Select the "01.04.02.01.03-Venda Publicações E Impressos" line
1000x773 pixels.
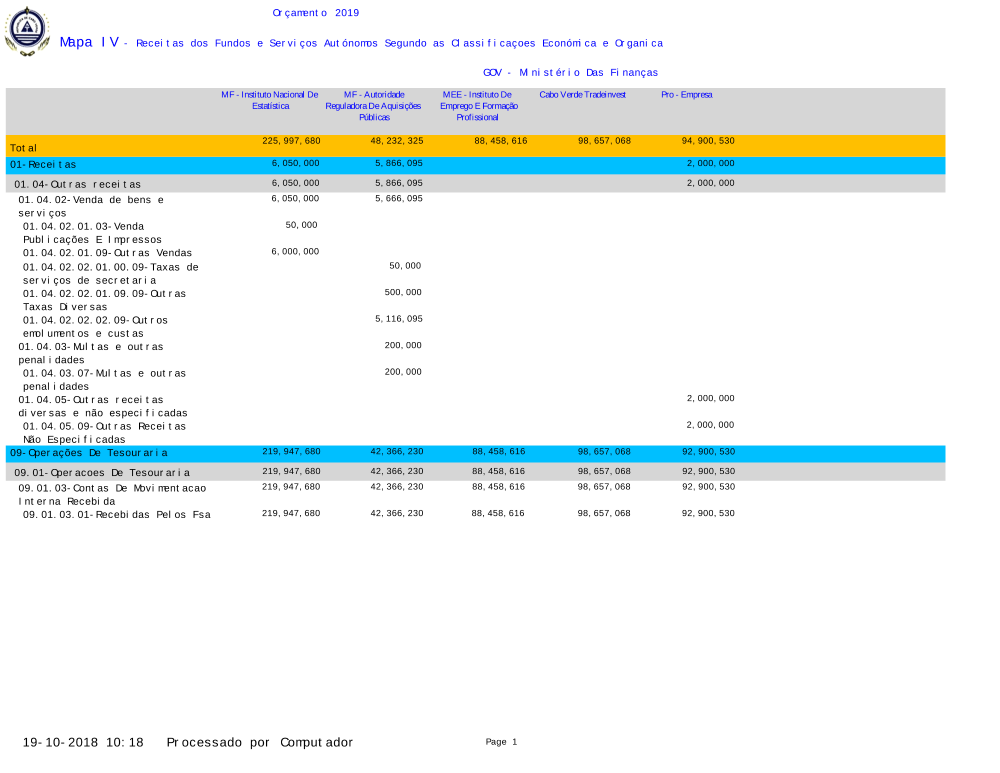tap(91, 232)
